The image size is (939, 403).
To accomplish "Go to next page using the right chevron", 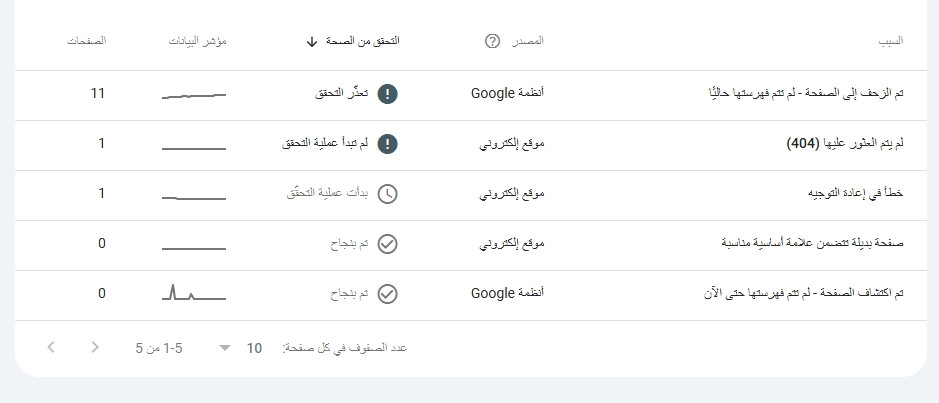I will 95,348.
